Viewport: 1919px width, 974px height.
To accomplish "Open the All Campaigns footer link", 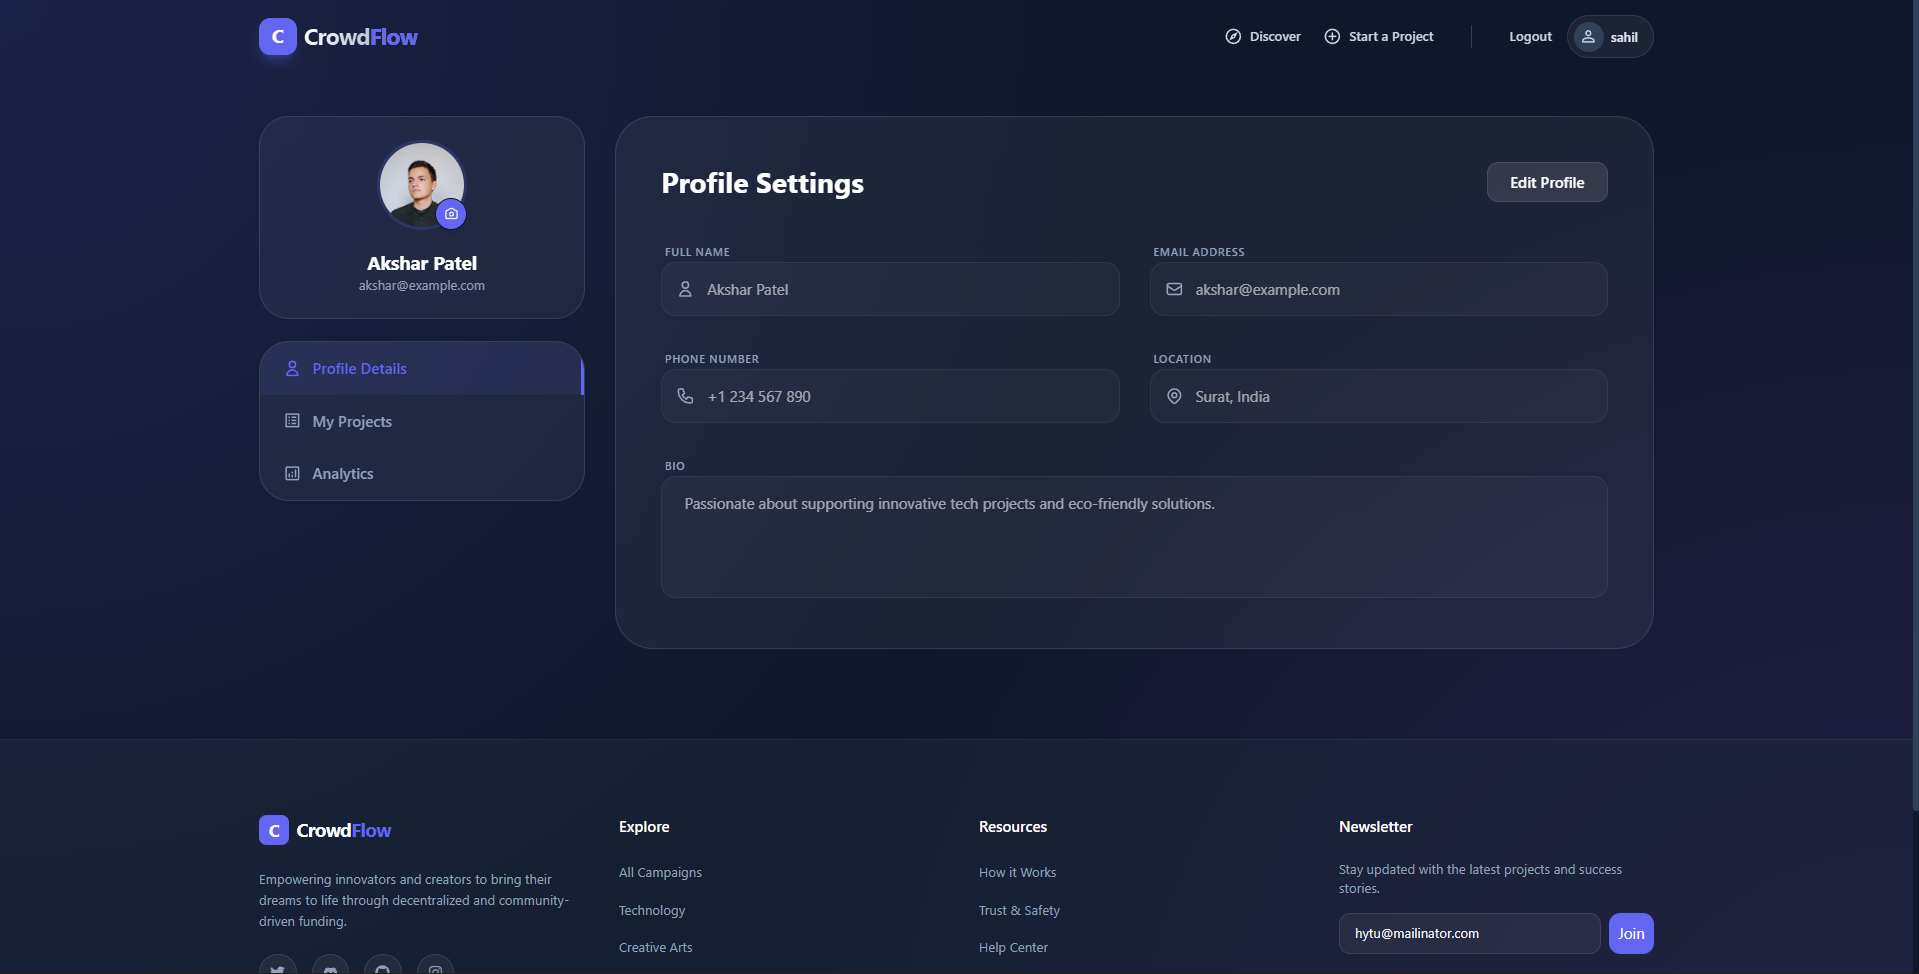I will 660,873.
